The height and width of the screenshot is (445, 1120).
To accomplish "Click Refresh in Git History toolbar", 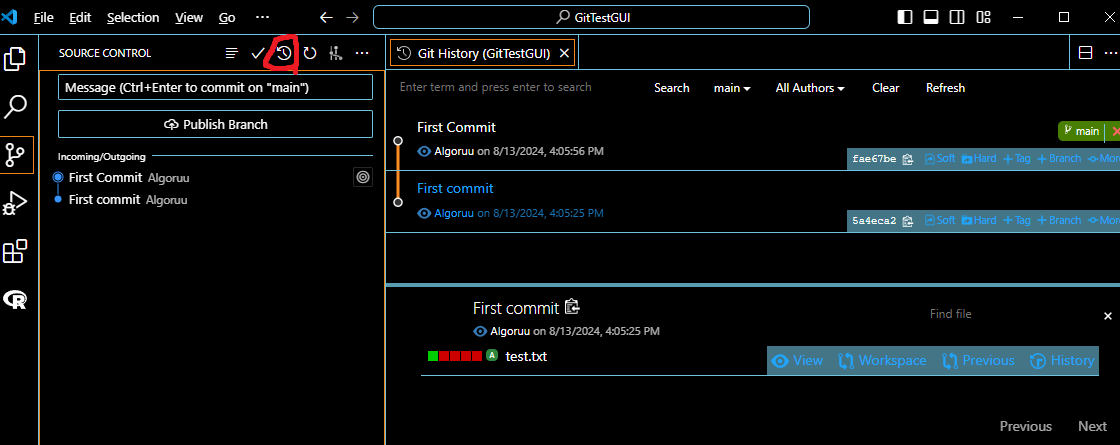I will click(946, 88).
